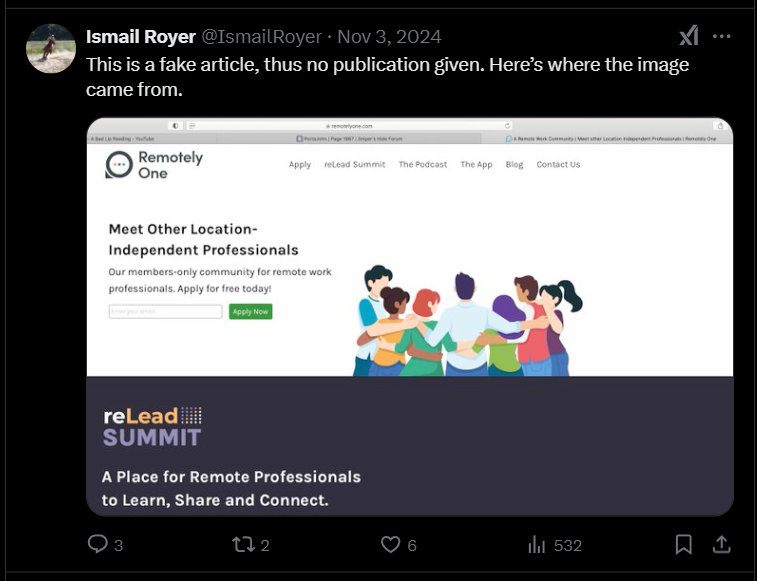Open reLead Summit navigation item
Viewport: 757px width, 581px height.
click(354, 165)
